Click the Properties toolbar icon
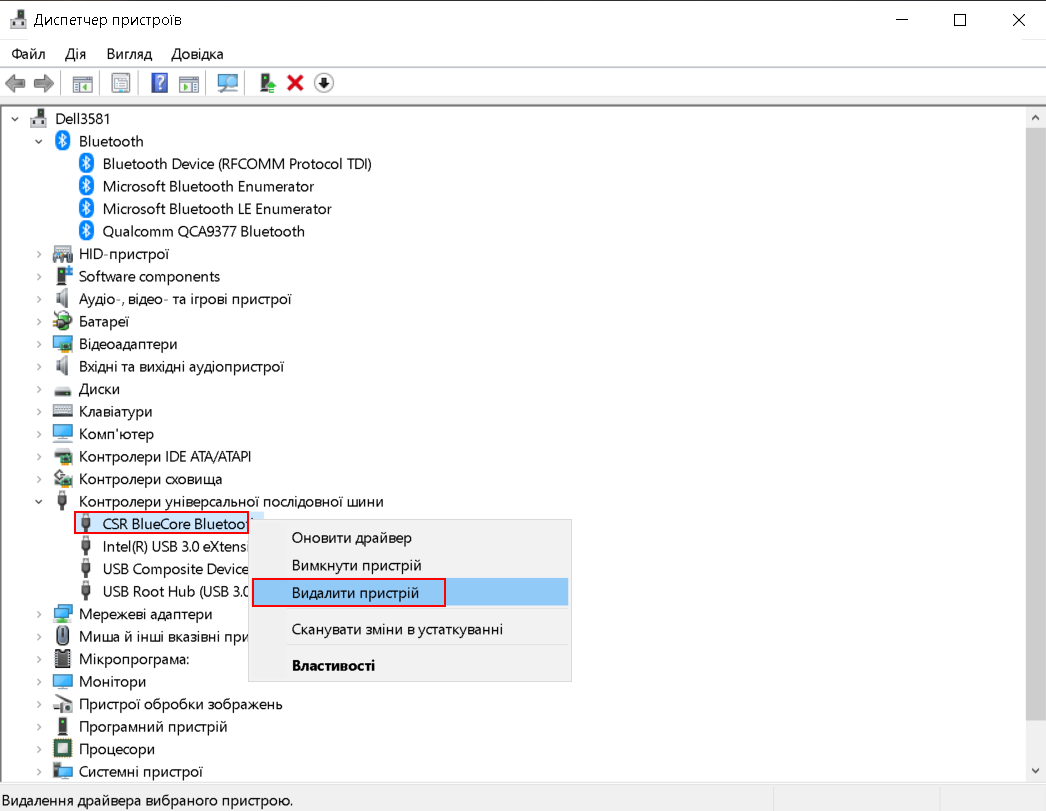Screen dimensions: 1046x811 [121, 83]
